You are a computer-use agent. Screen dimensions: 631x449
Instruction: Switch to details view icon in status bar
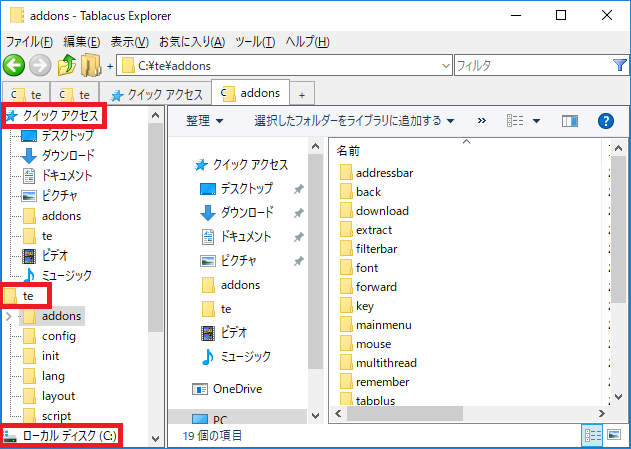tap(592, 435)
